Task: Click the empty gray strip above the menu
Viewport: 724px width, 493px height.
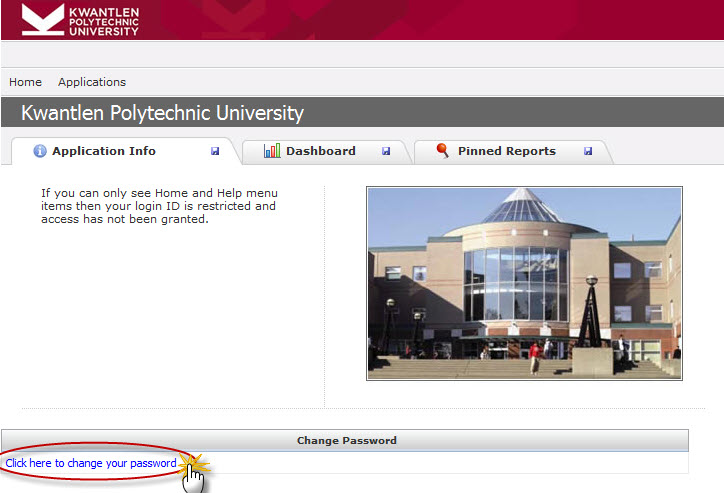Action: click(362, 53)
